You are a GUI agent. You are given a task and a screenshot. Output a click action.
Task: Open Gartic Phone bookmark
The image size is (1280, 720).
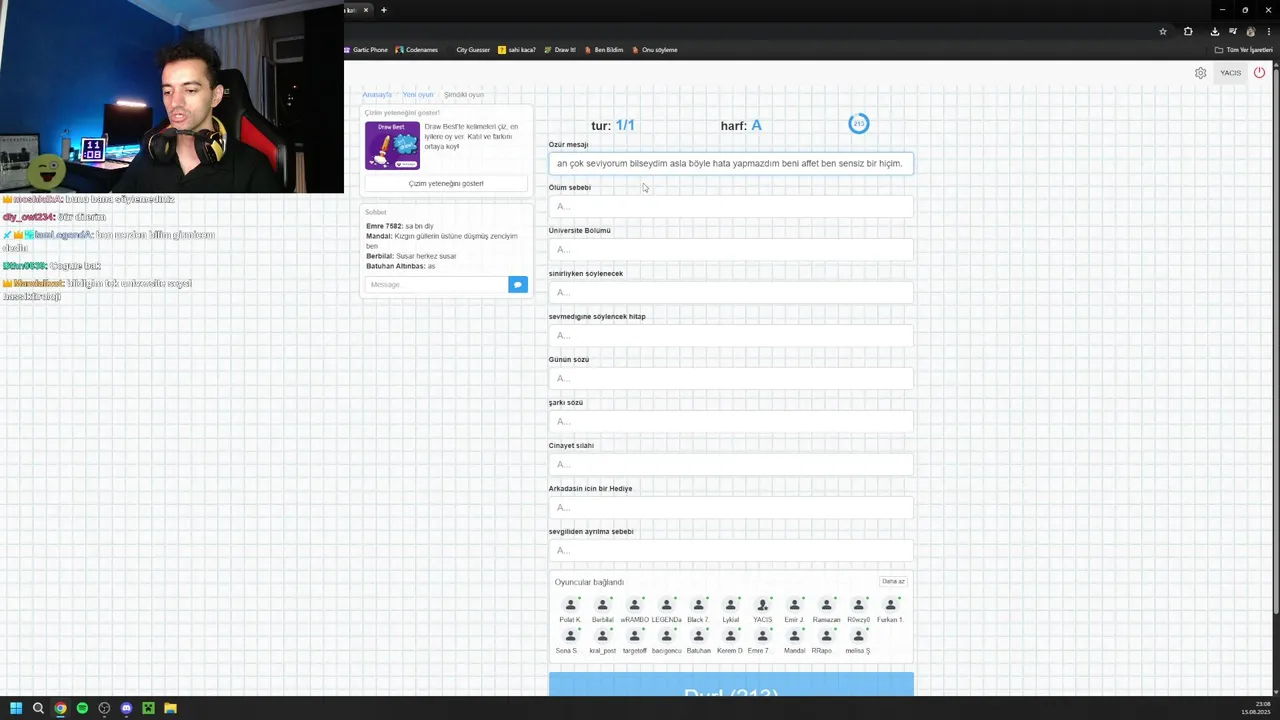[366, 50]
